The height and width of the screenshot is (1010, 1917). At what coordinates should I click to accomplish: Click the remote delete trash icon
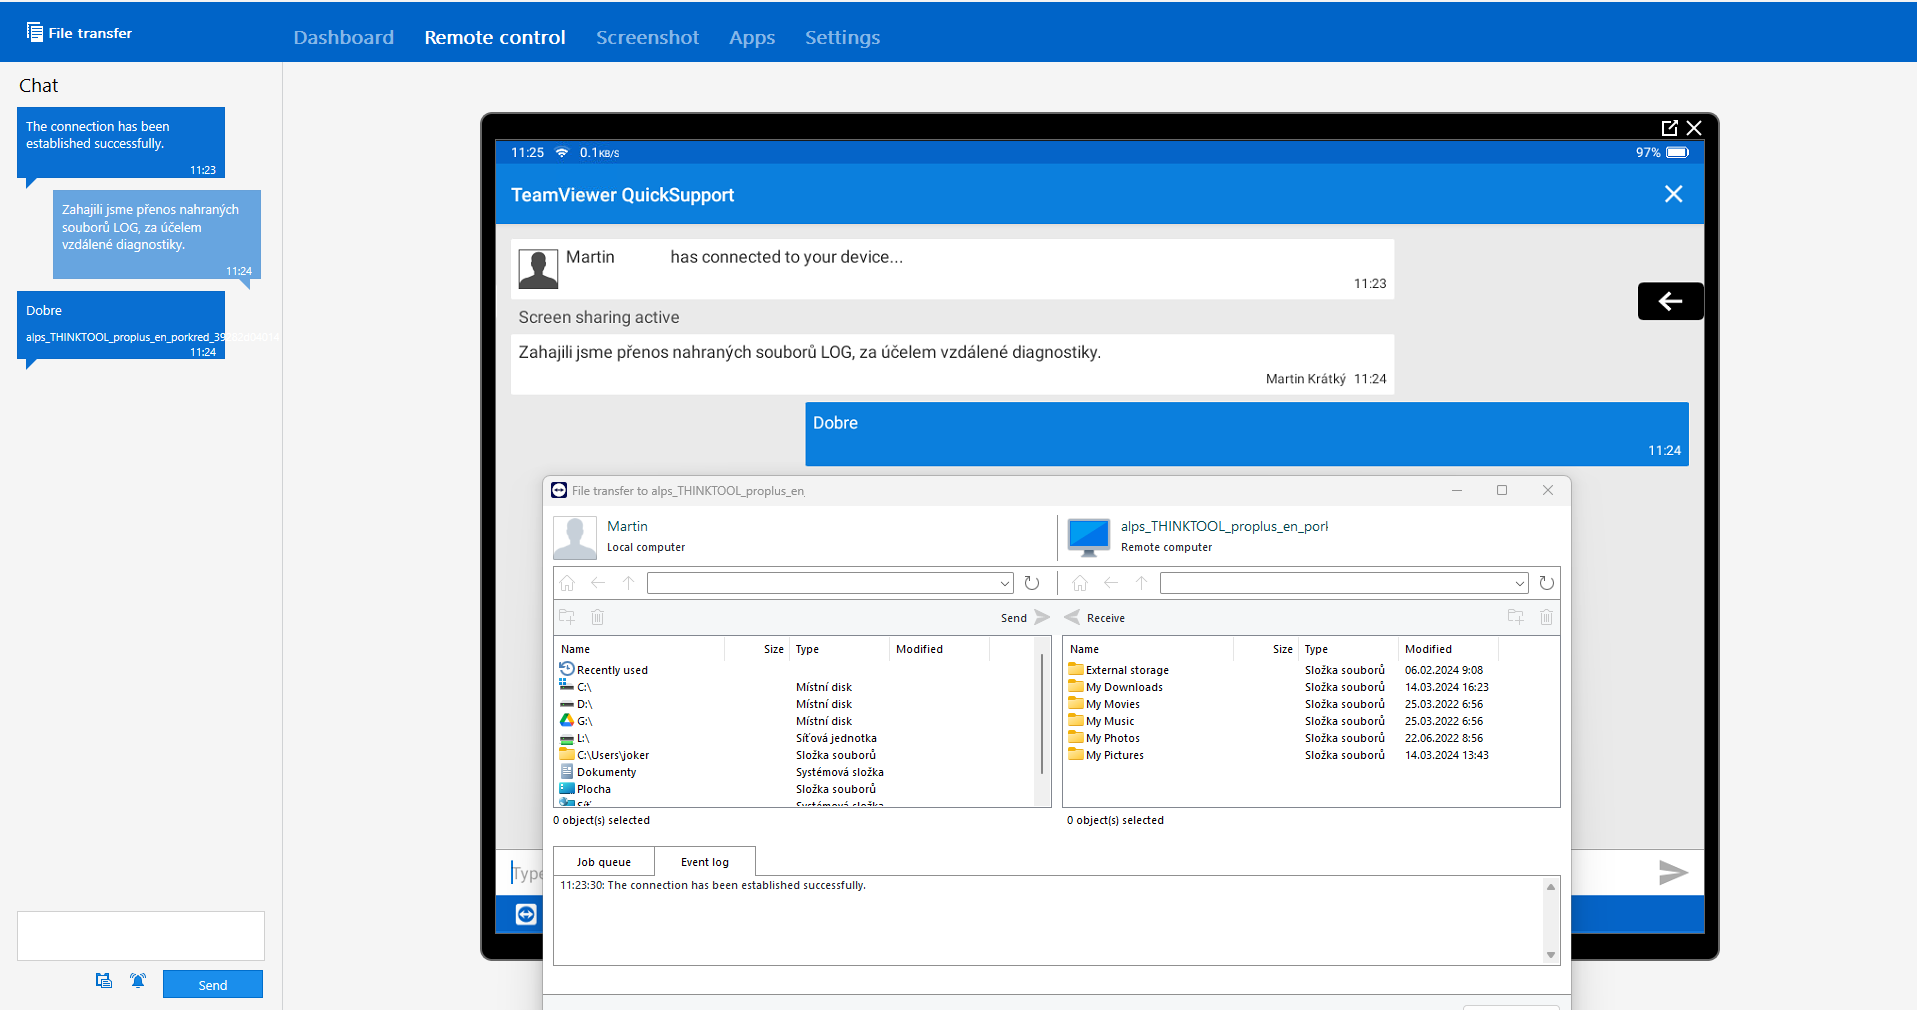[1546, 617]
